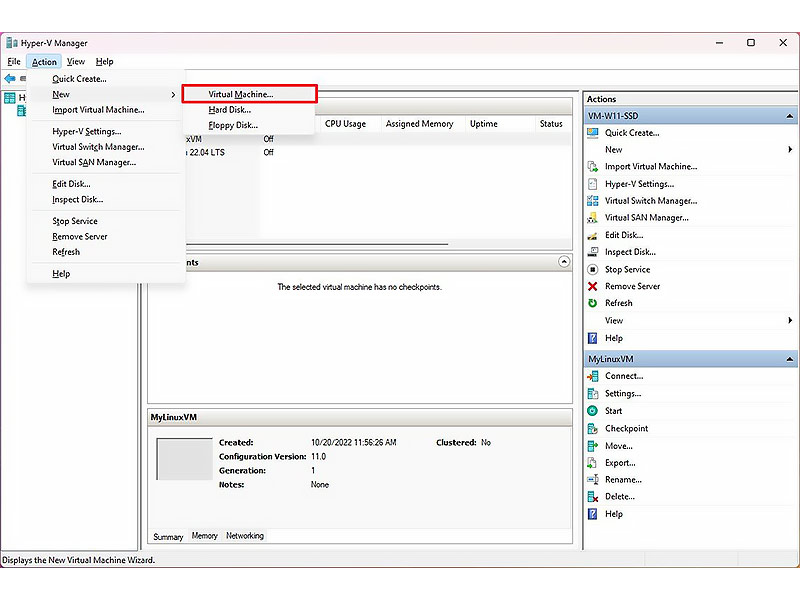Click the Quick Create icon in Actions pane
This screenshot has height=600, width=800.
click(592, 133)
